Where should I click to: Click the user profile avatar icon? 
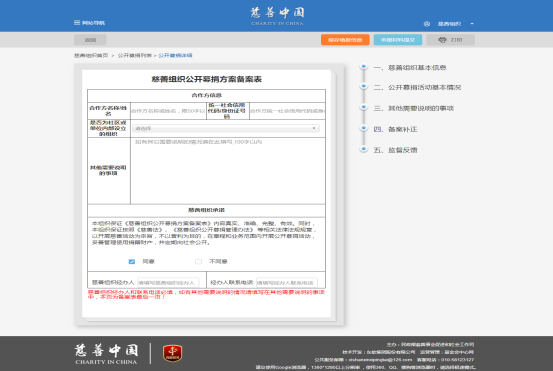tap(427, 24)
